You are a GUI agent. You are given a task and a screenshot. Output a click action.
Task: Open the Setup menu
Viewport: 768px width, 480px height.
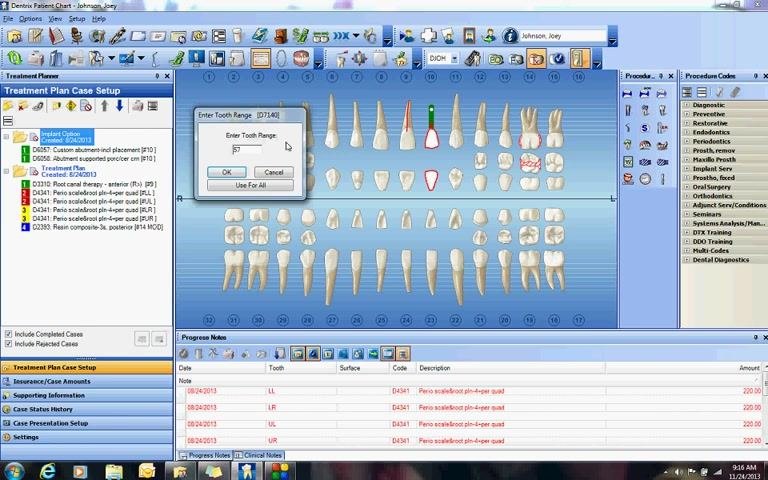coord(76,19)
